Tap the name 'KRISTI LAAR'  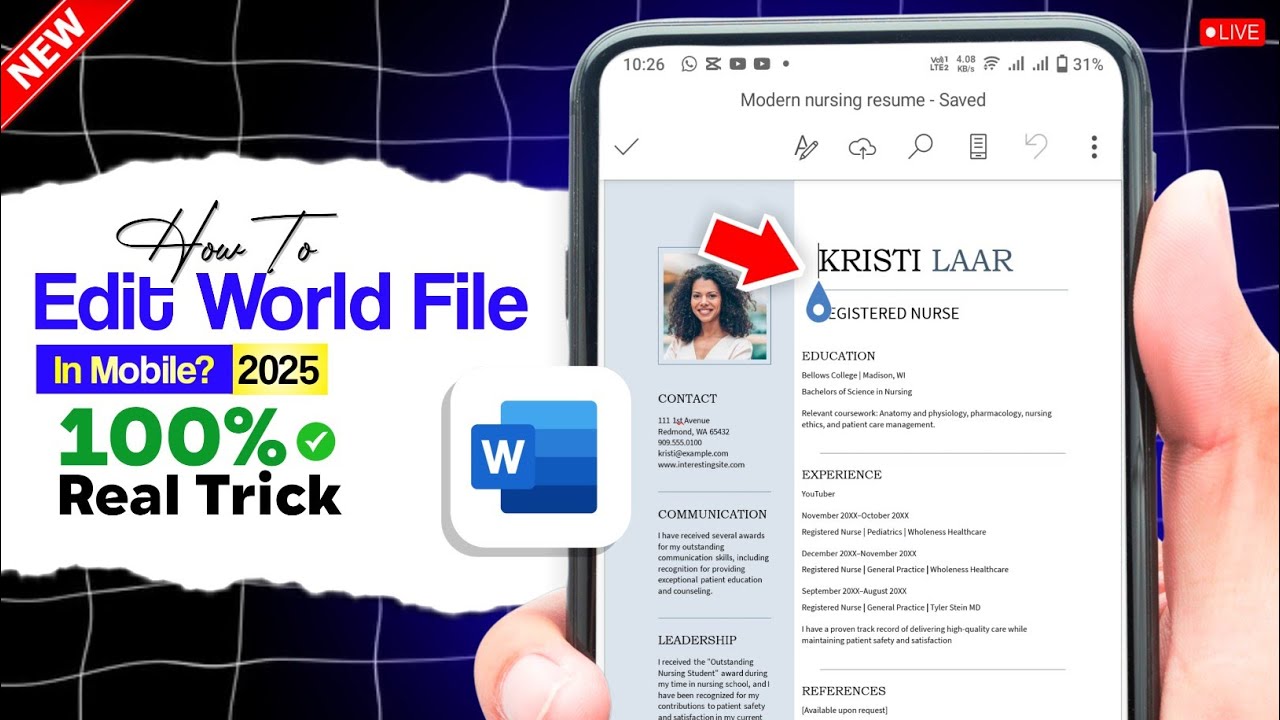pos(915,261)
